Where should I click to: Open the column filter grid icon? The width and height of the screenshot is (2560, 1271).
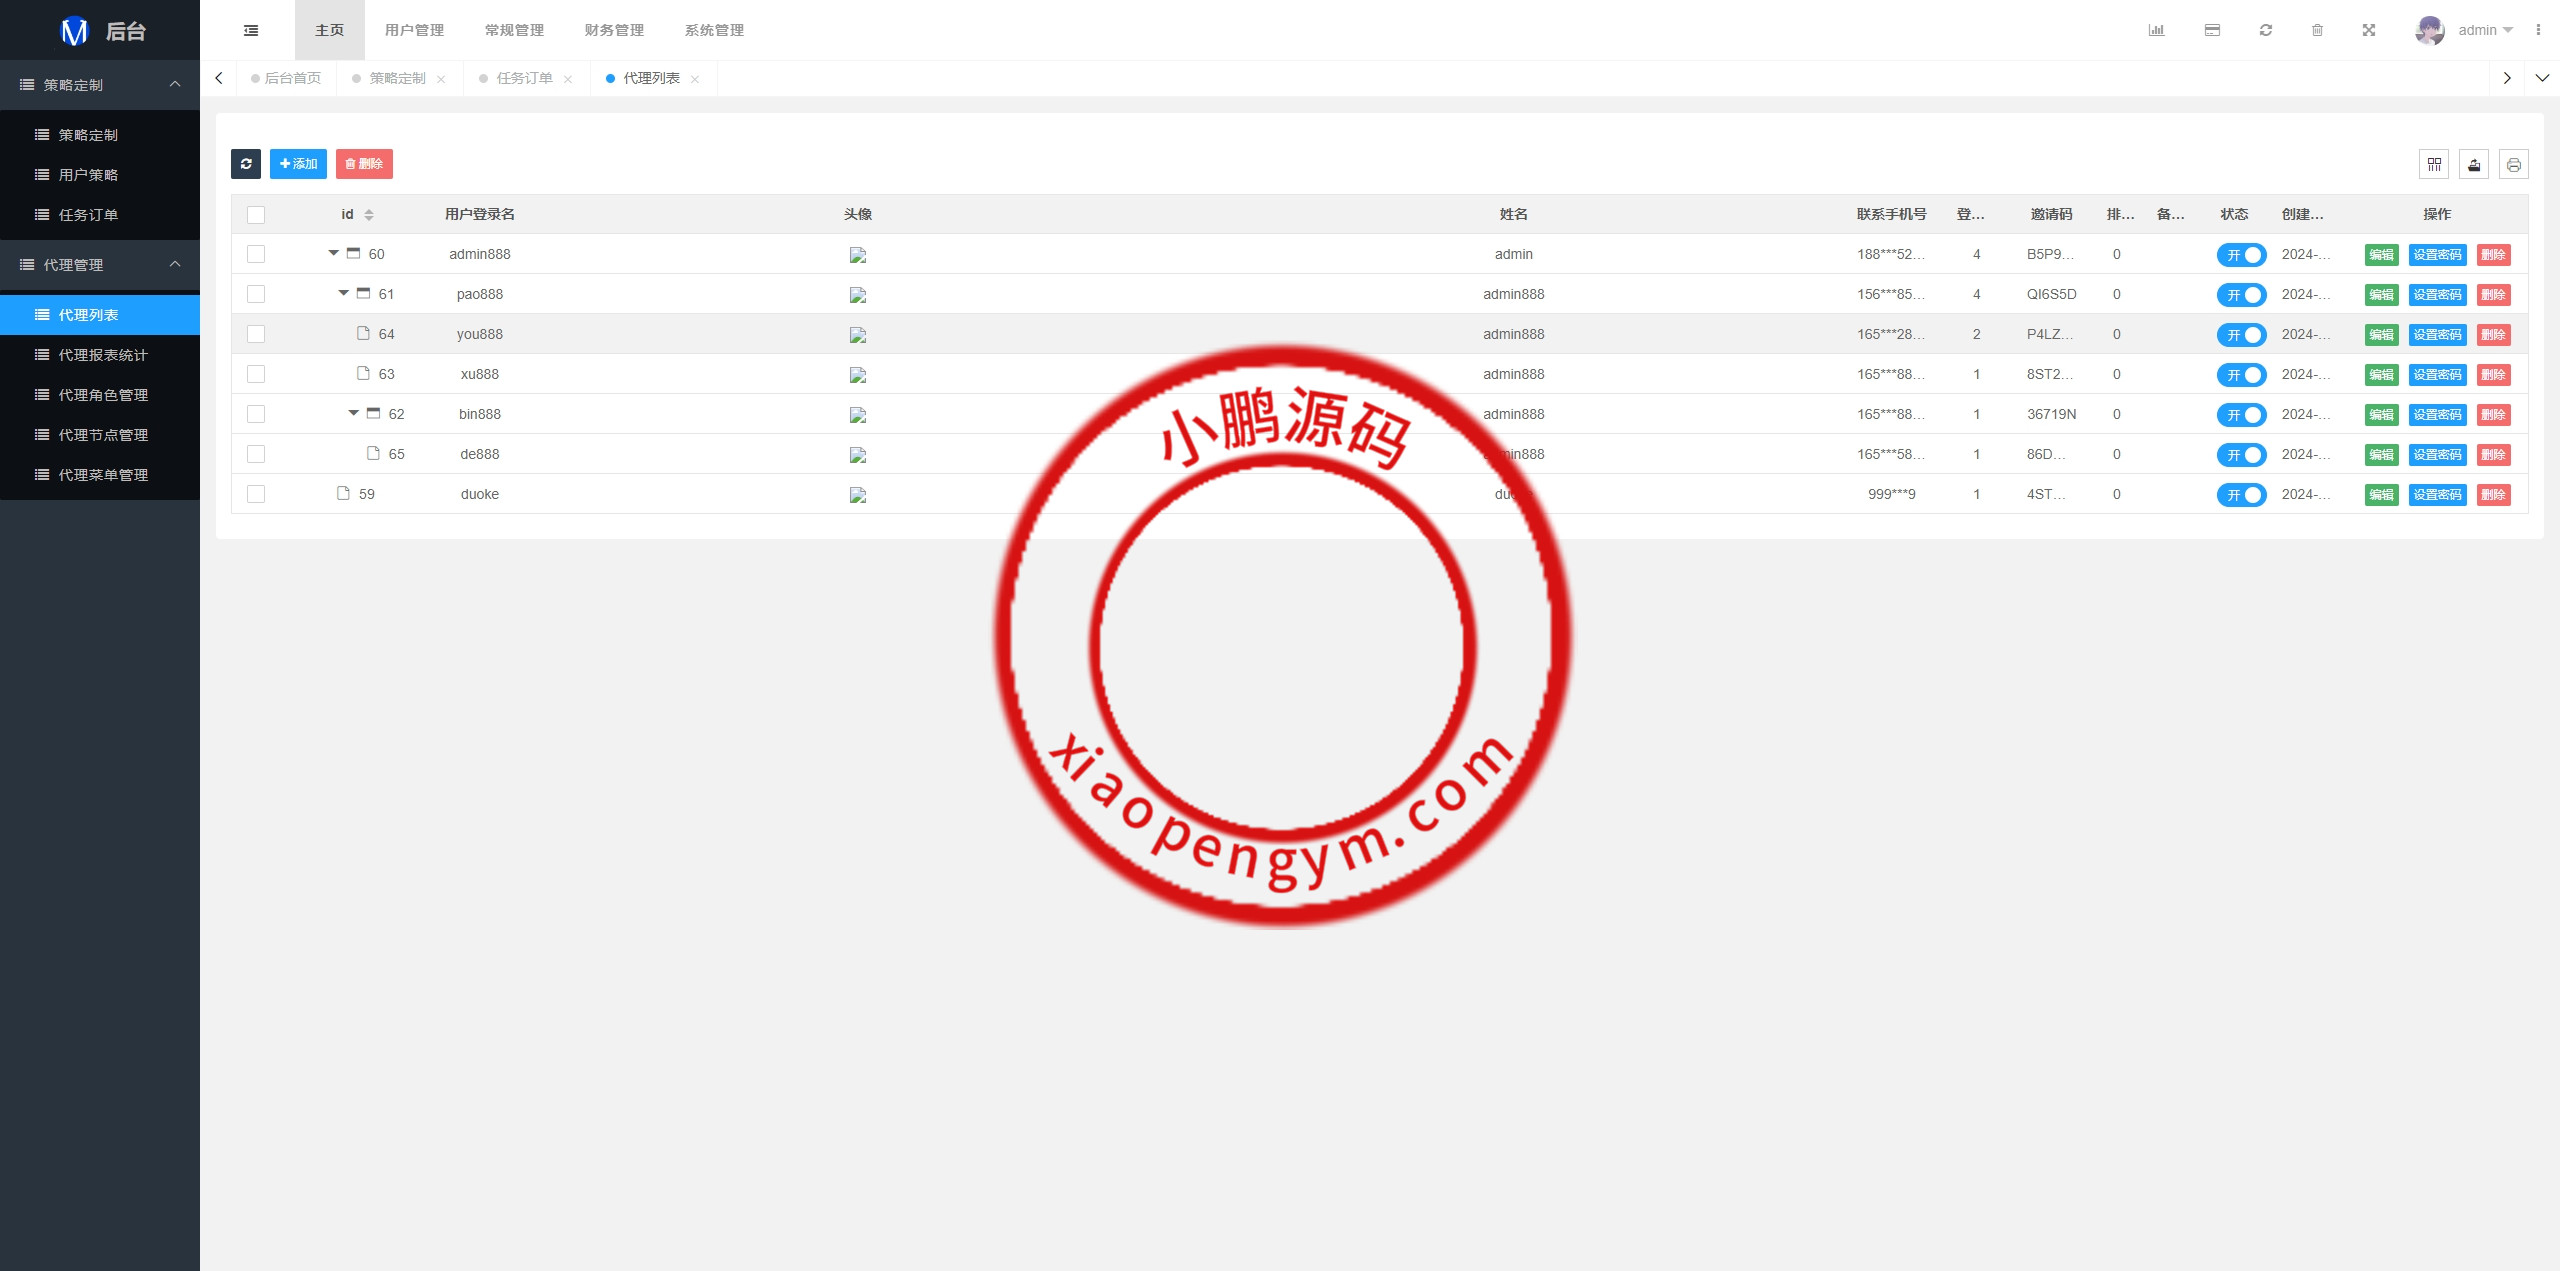click(x=2434, y=164)
